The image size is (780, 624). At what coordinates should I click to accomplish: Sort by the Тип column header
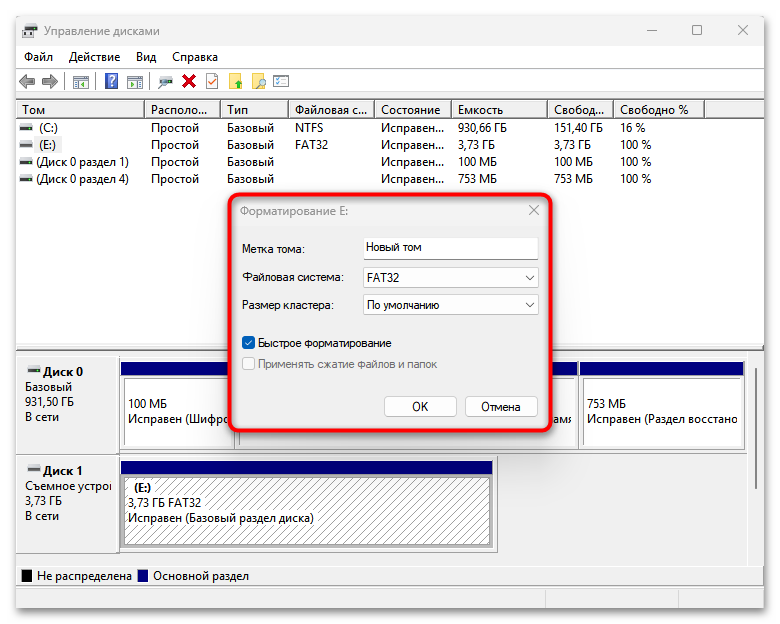254,109
